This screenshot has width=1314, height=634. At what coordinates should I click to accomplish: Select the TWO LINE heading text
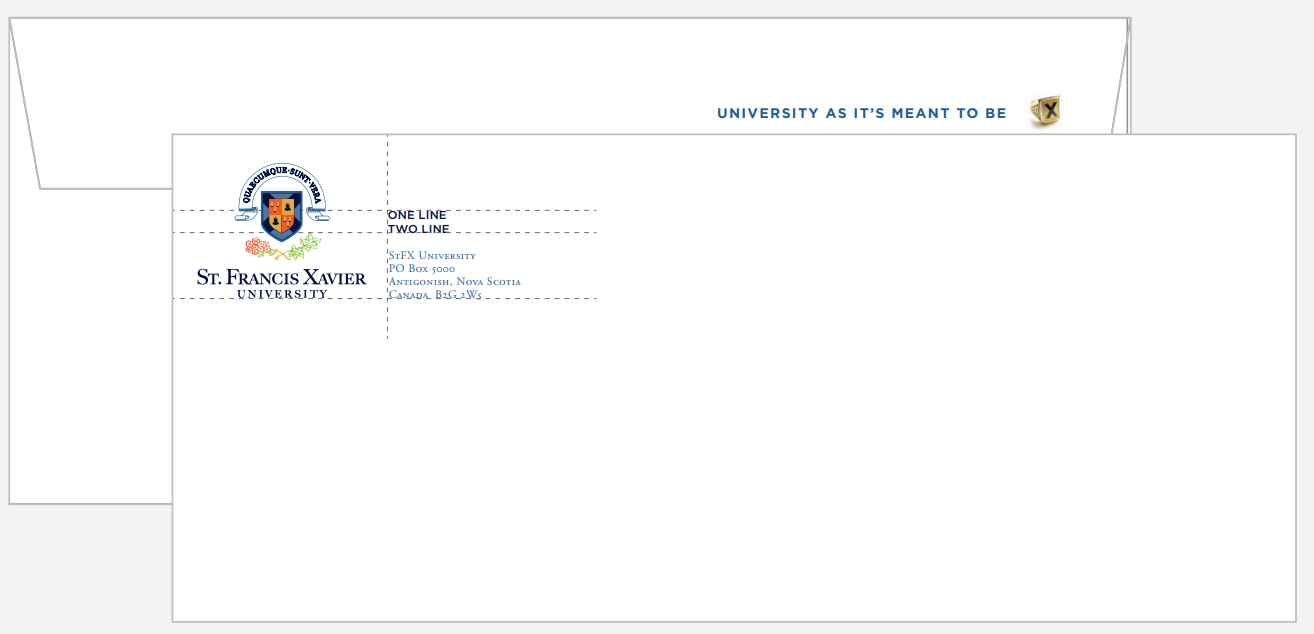tap(418, 229)
